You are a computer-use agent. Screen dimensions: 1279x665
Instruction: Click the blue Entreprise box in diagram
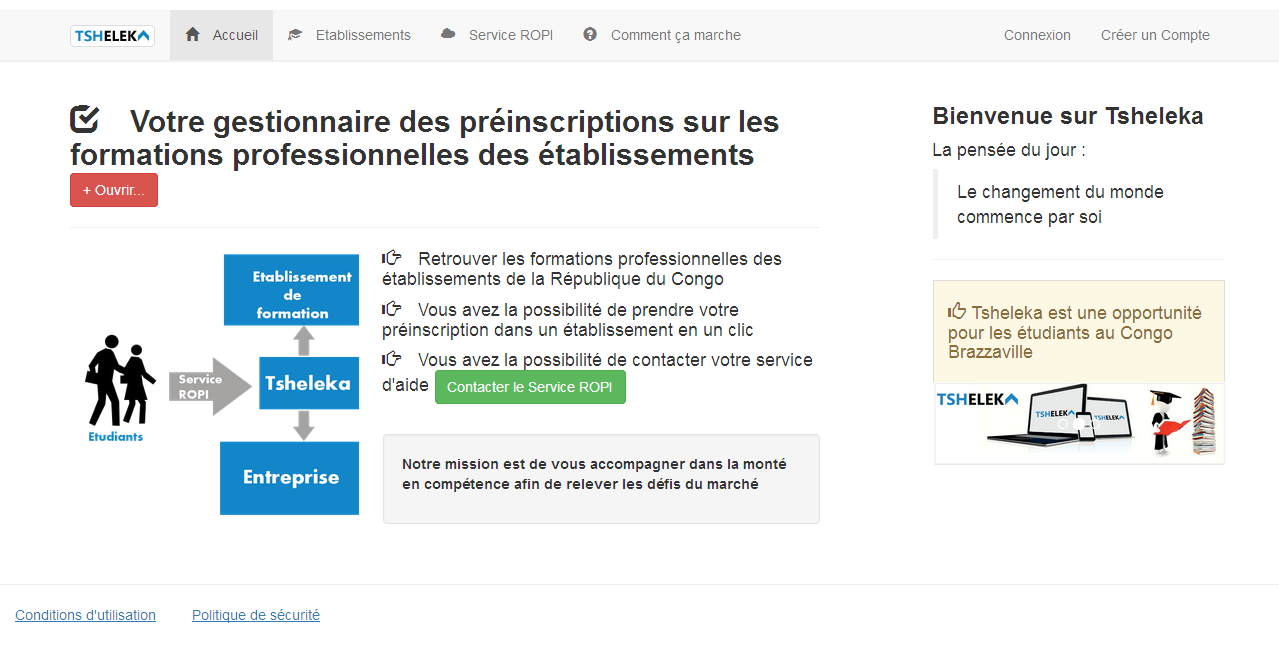pos(290,478)
